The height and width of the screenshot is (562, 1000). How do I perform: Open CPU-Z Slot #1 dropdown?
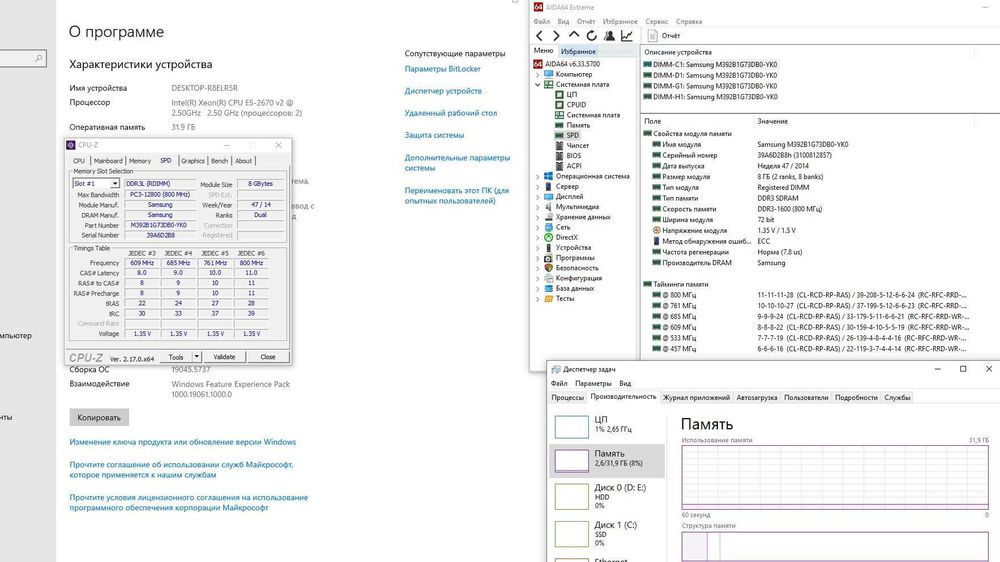point(115,184)
